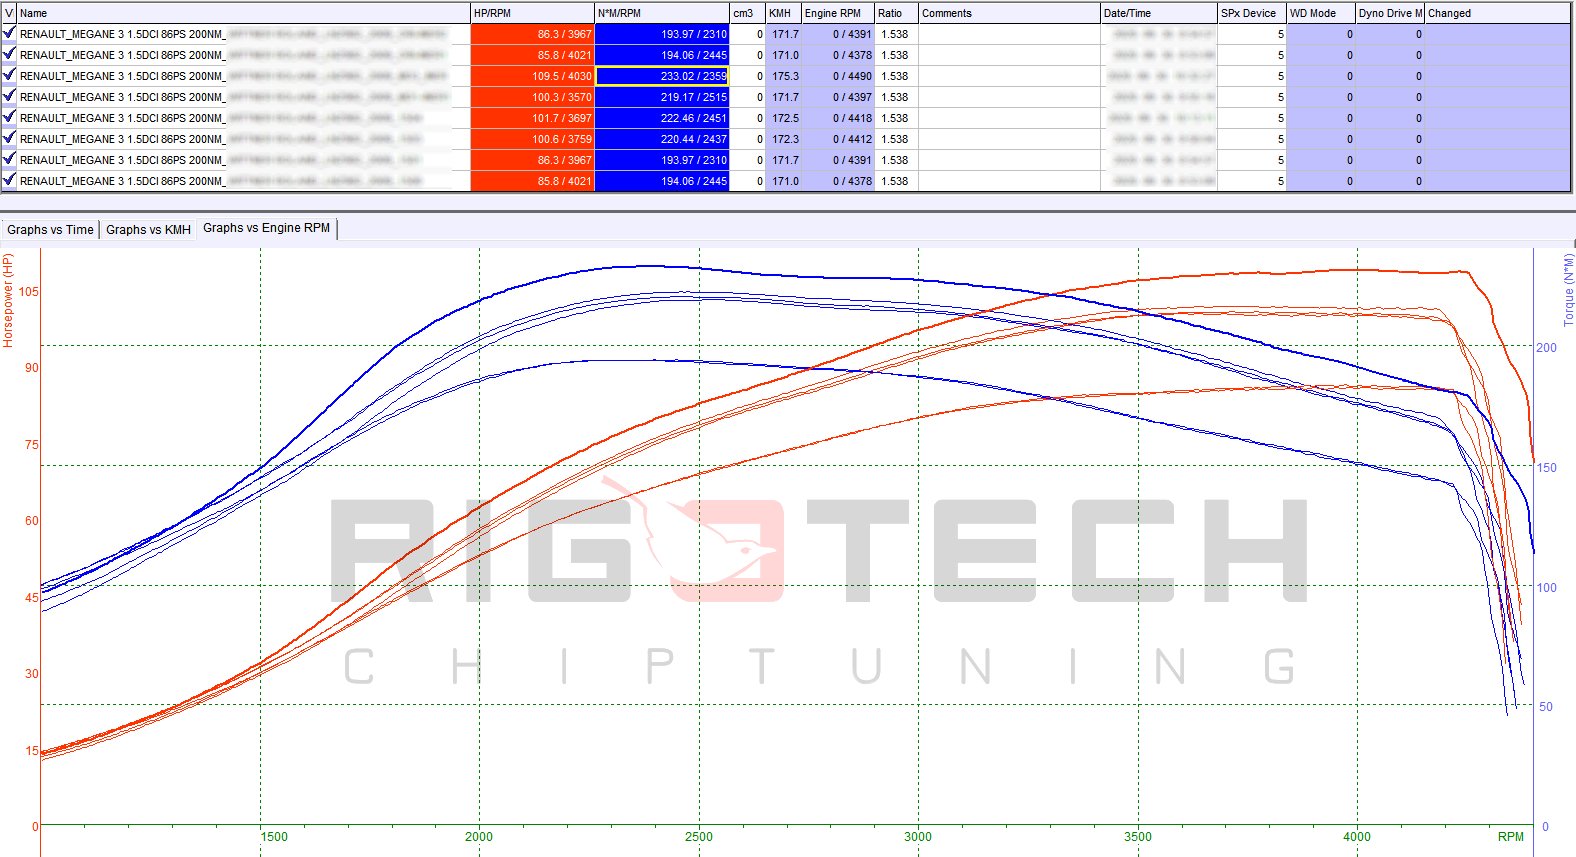Select the Graphs vs Engine RPM tab
The height and width of the screenshot is (857, 1576).
tap(266, 228)
